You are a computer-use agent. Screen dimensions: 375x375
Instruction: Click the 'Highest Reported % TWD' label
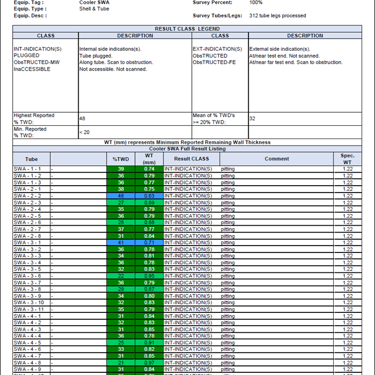34,119
